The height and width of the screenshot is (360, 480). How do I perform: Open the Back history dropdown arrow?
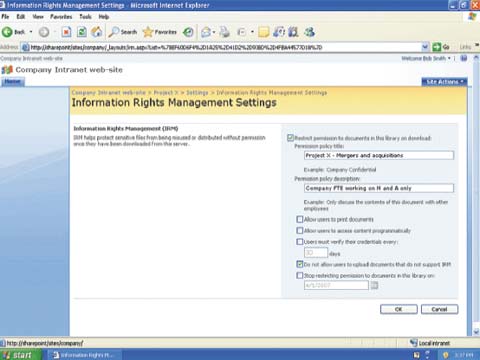coord(31,32)
